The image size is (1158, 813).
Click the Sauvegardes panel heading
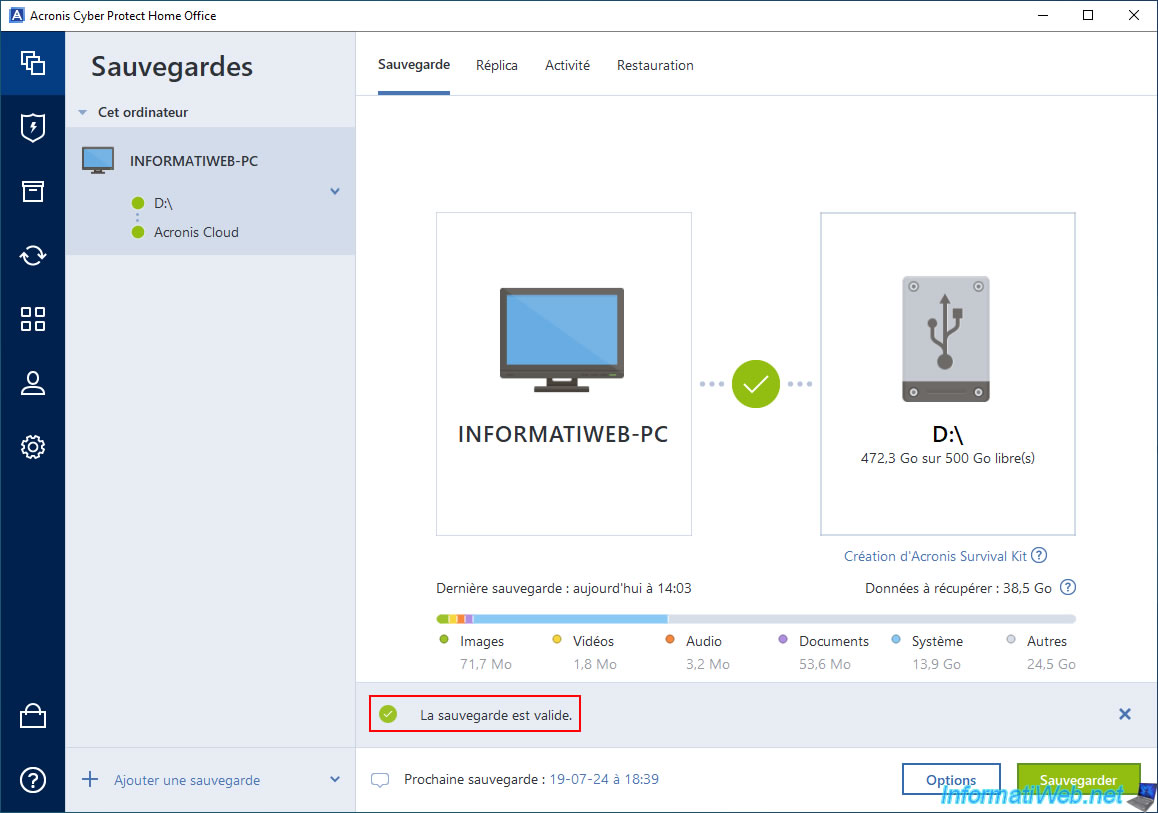coord(172,66)
